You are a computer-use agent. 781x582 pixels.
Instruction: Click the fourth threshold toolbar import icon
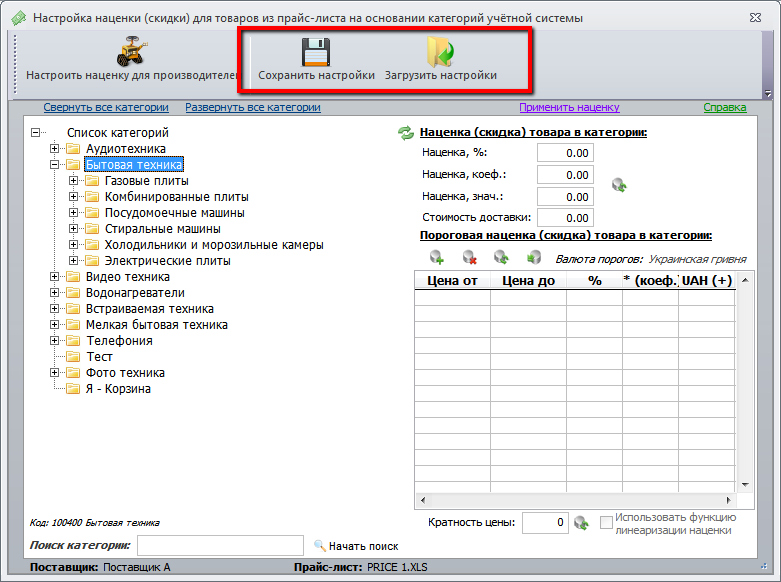[x=534, y=257]
